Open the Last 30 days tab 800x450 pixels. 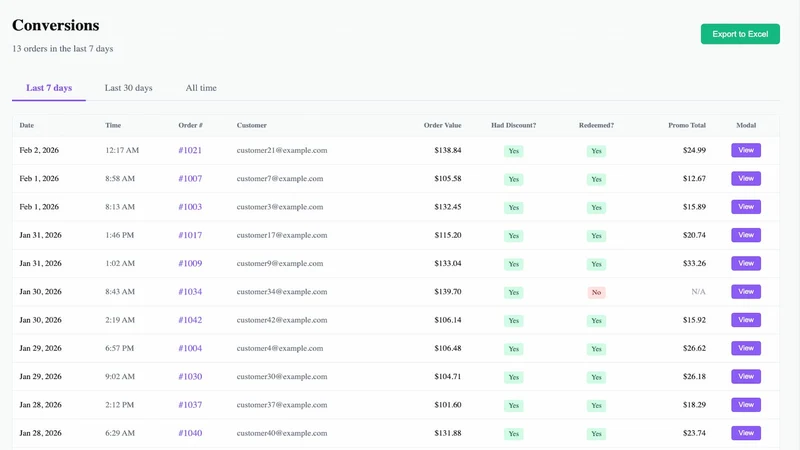click(129, 88)
